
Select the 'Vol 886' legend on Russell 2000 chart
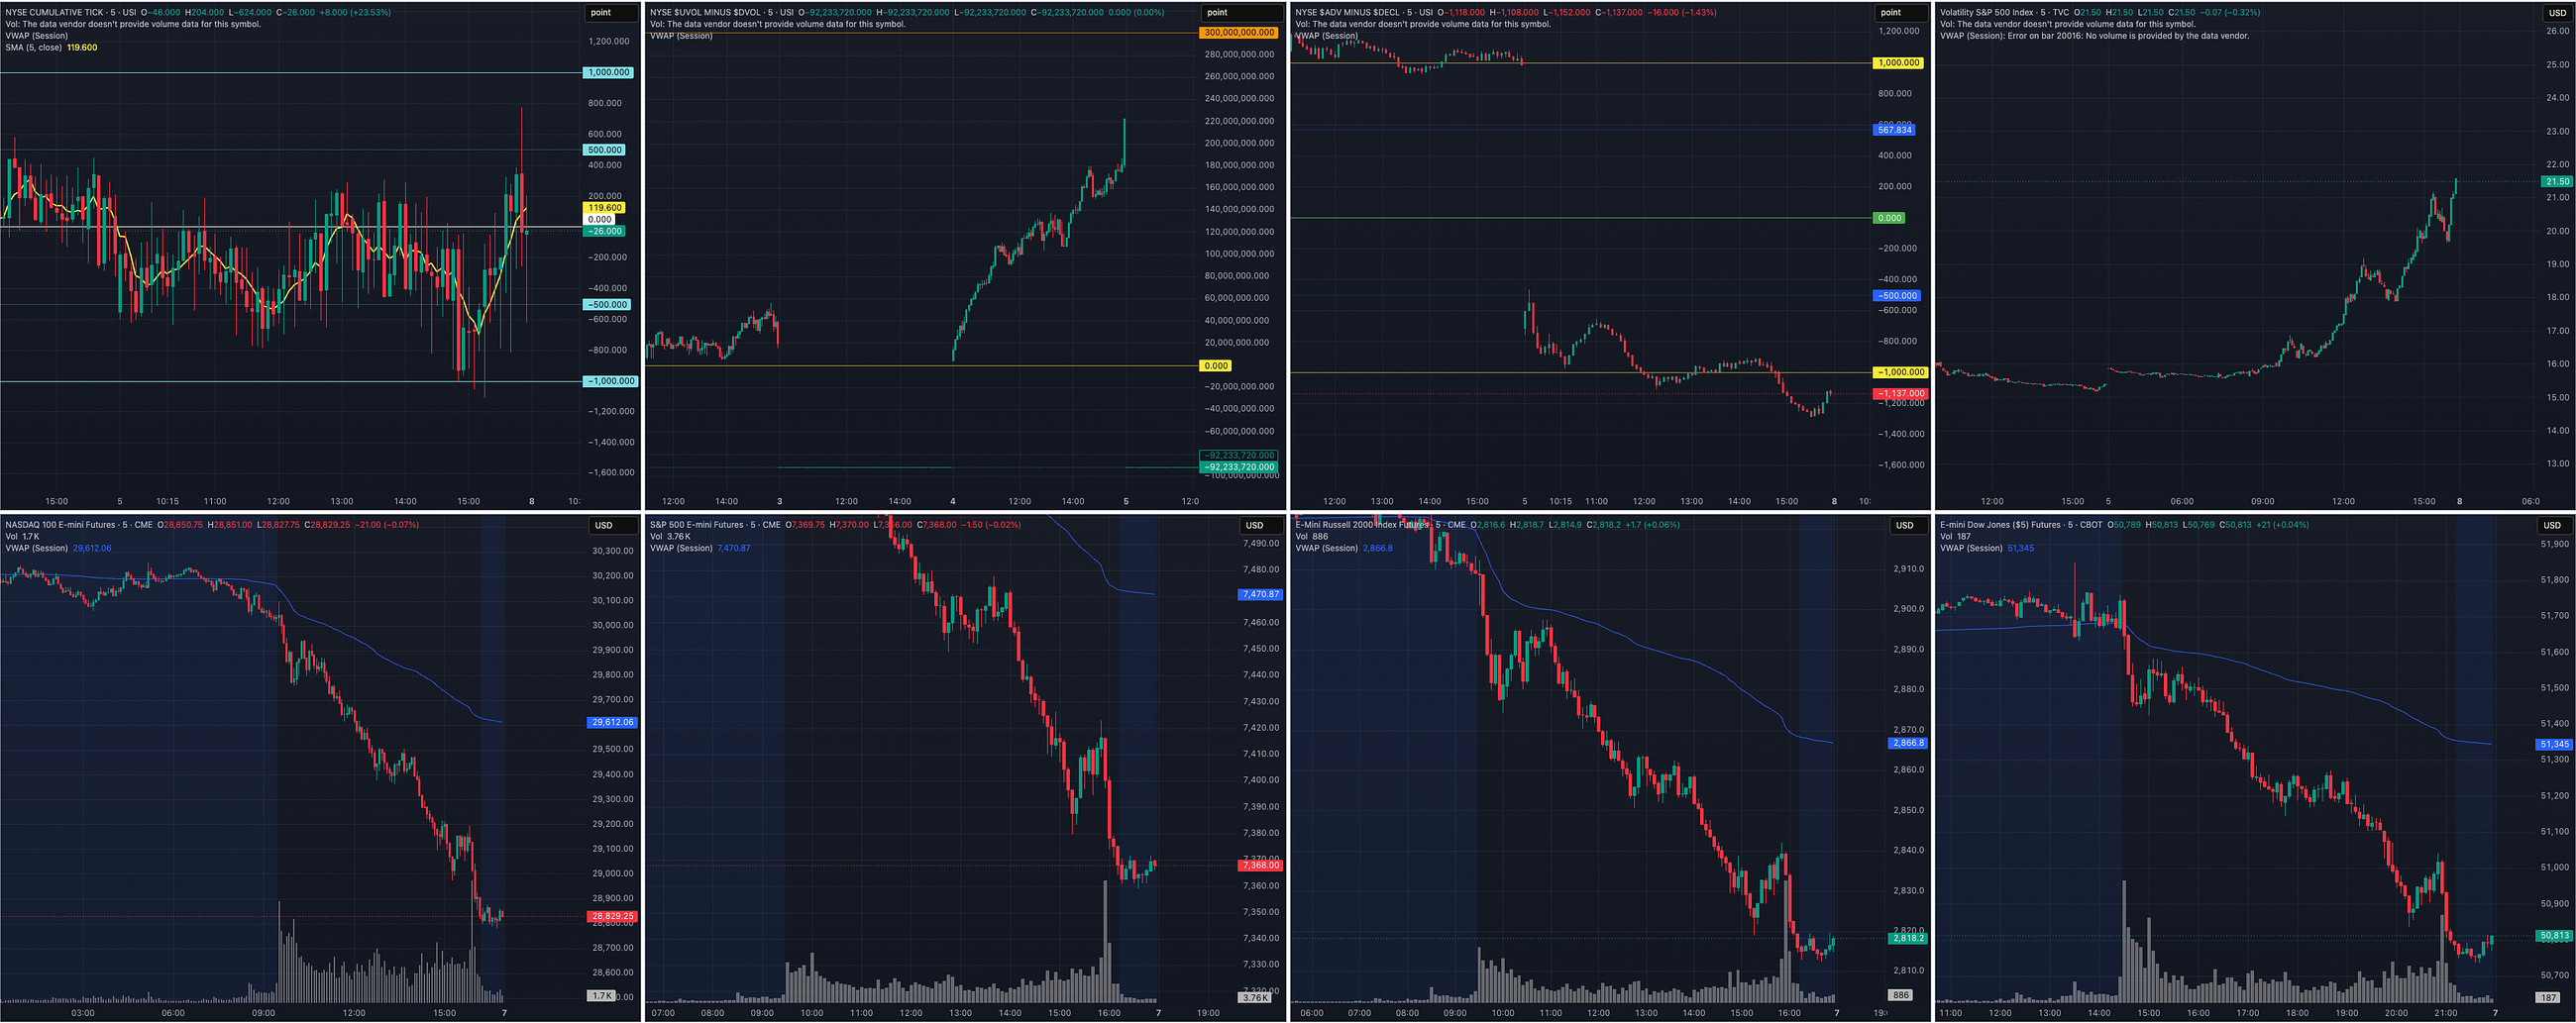(1312, 537)
